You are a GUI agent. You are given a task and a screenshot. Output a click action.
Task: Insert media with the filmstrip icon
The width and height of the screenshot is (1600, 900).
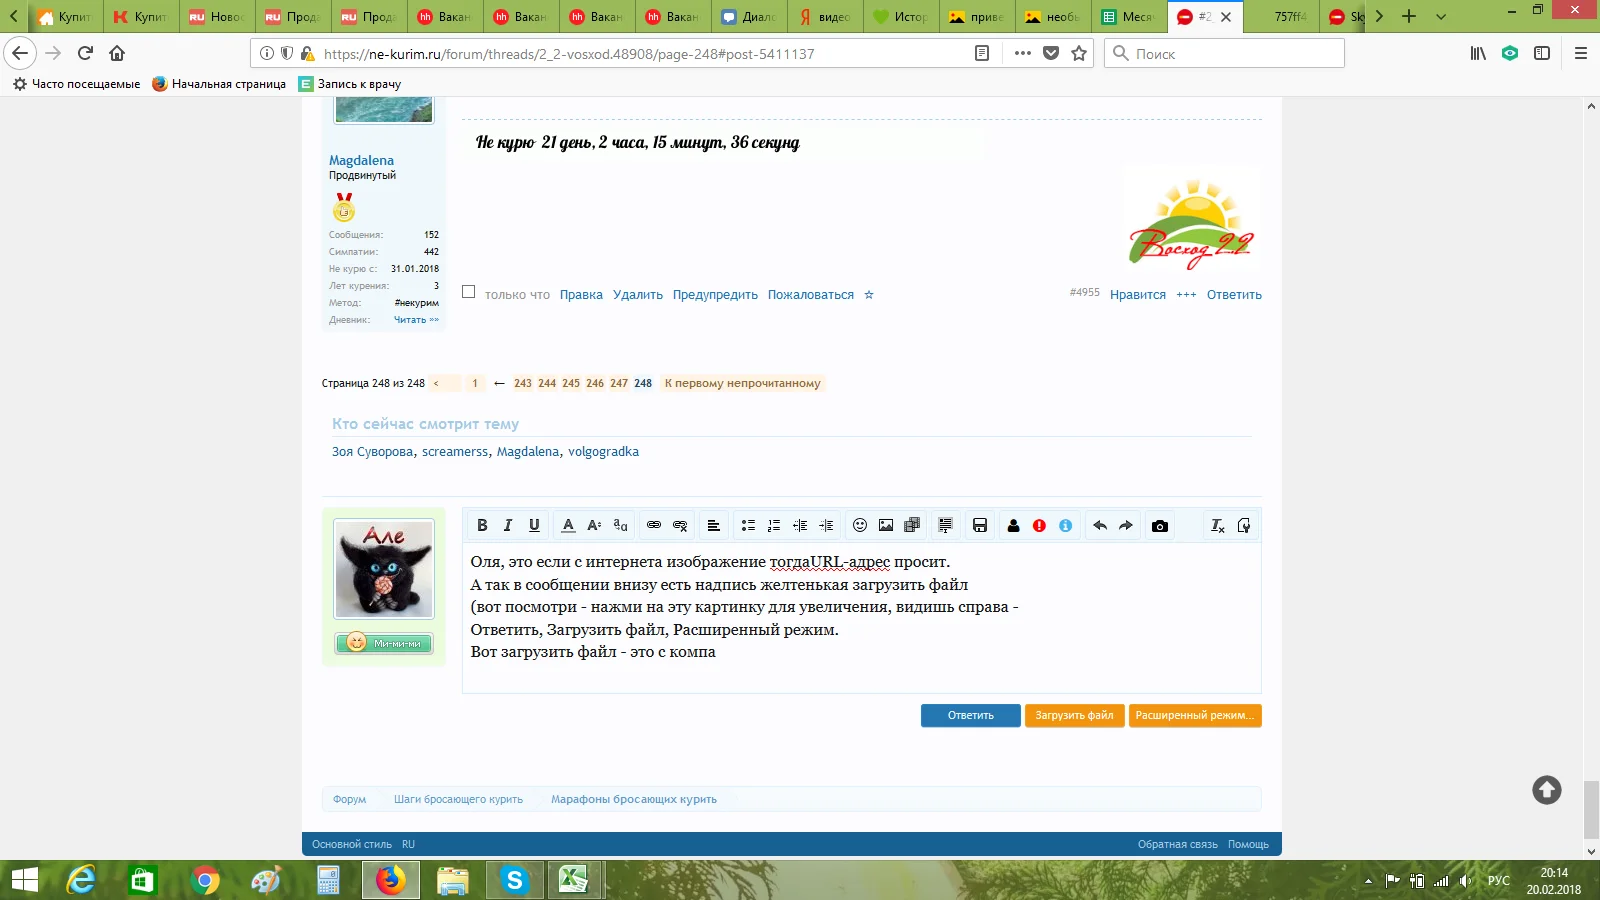(x=912, y=525)
